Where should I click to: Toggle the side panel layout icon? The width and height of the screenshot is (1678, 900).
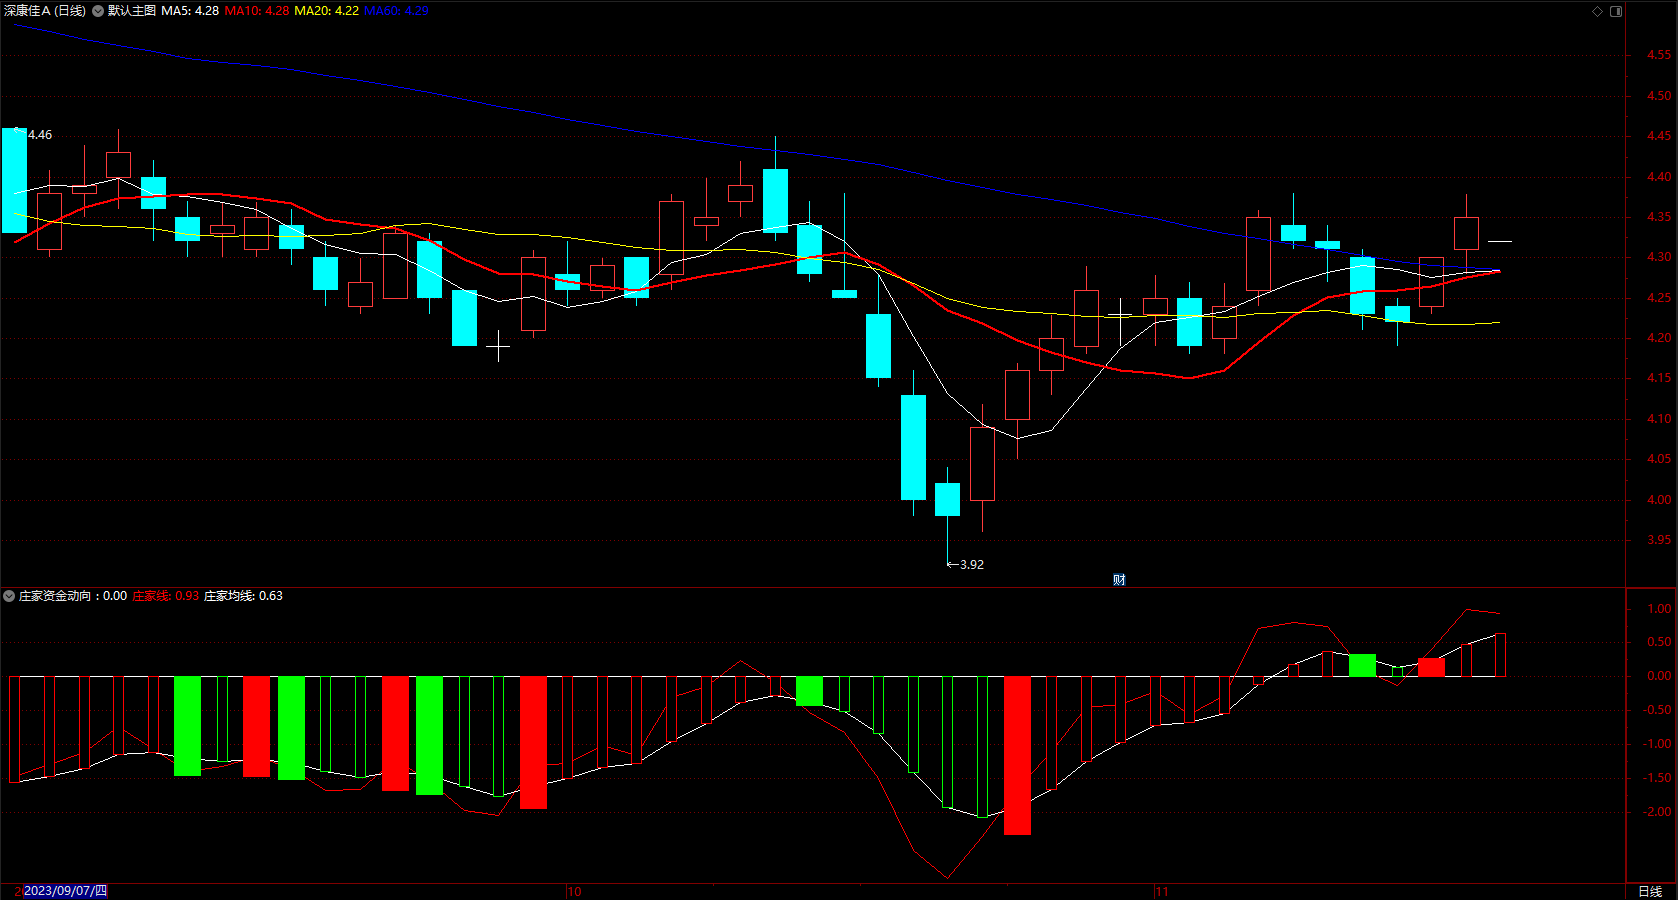(x=1616, y=11)
